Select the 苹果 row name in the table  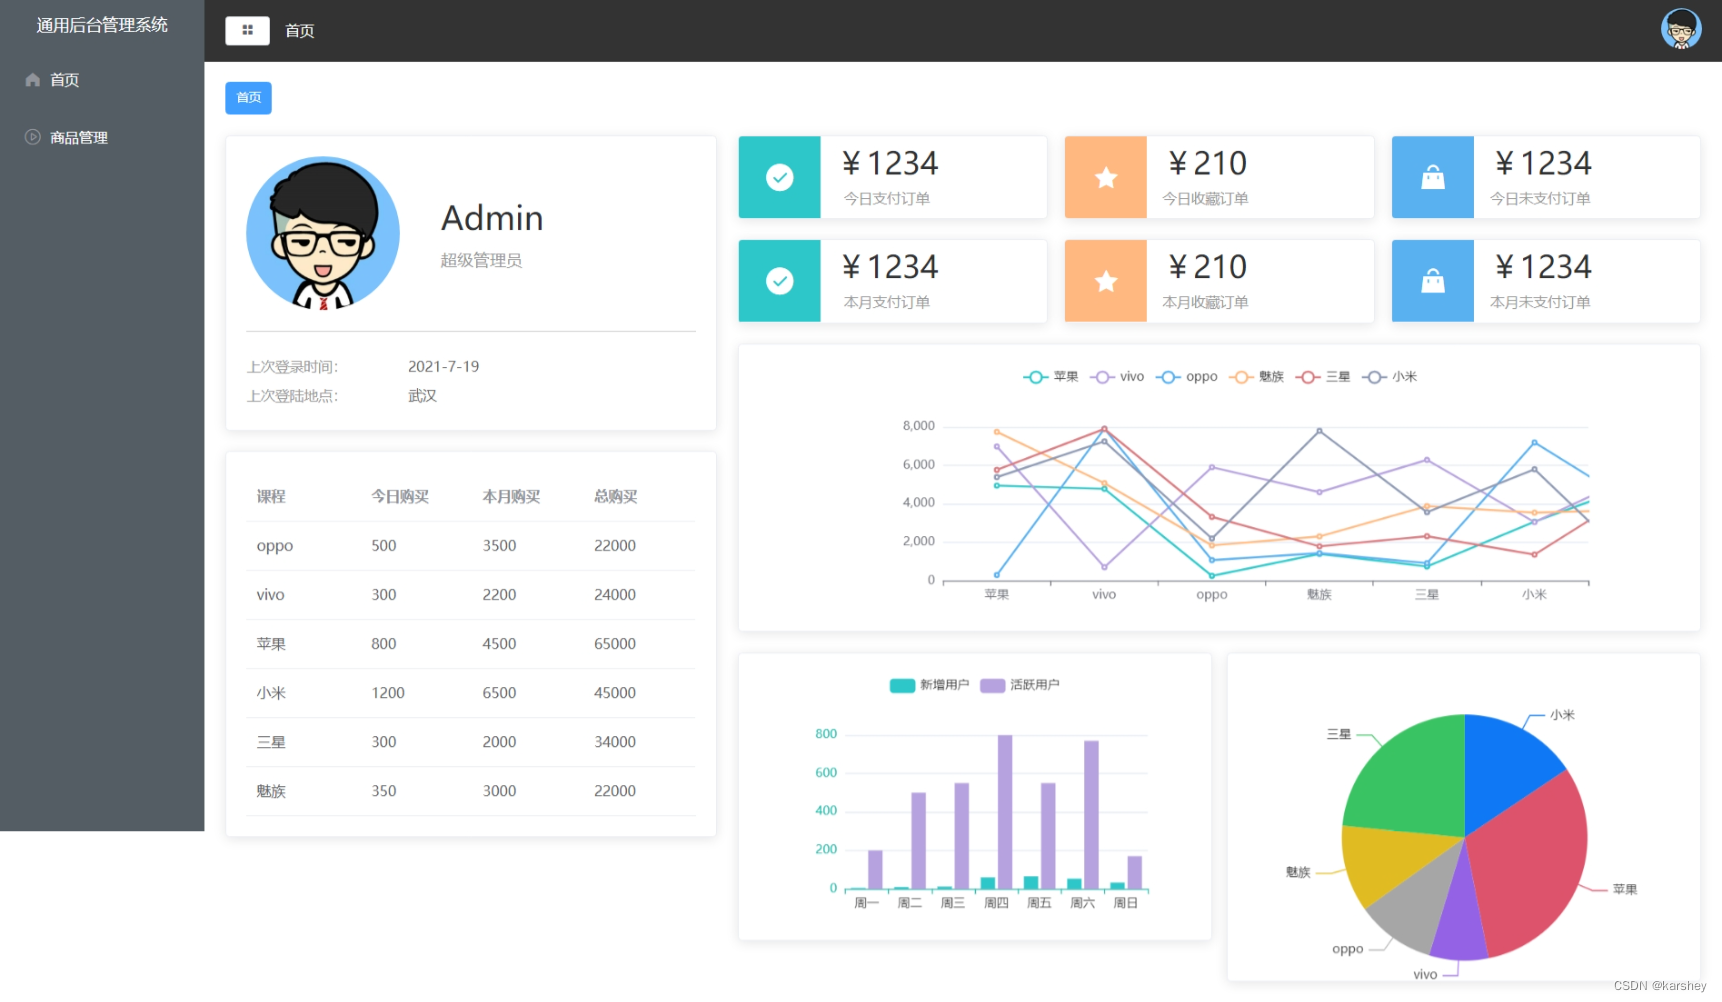click(271, 644)
